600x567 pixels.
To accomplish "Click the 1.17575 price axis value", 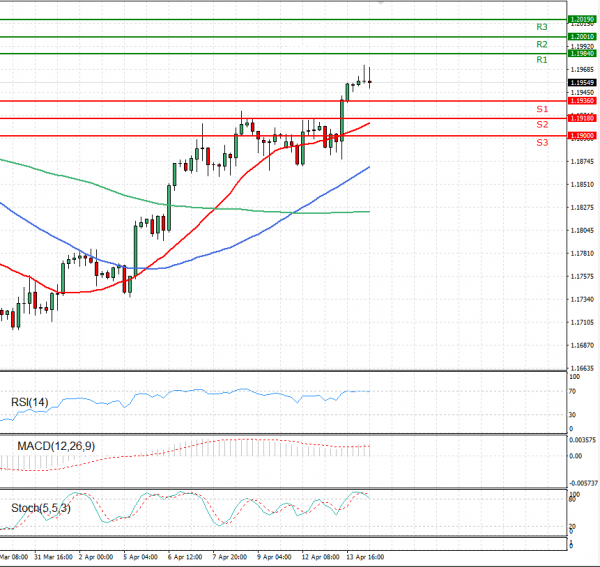I will coord(582,276).
